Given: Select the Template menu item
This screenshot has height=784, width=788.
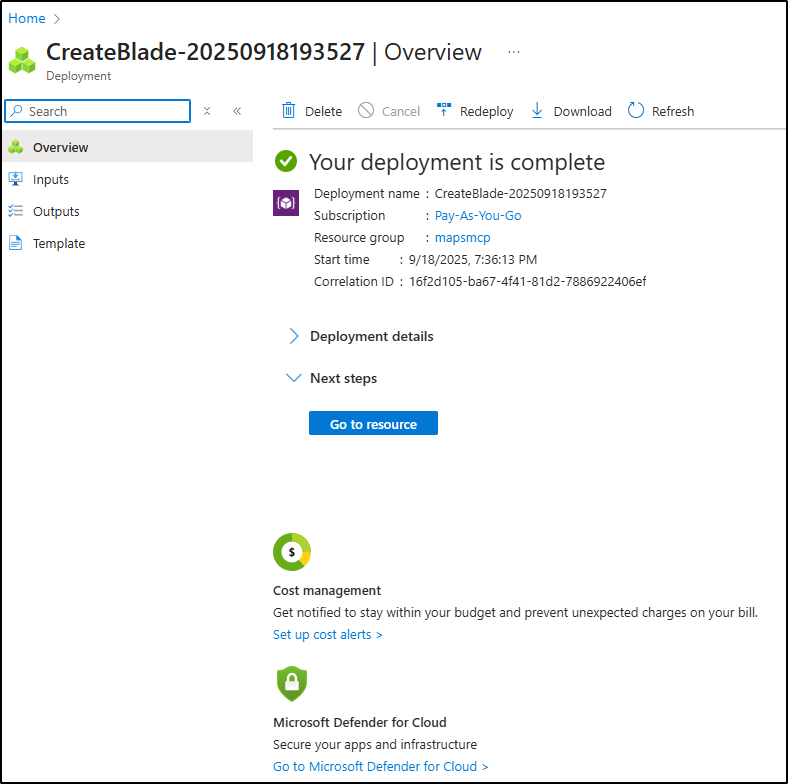Looking at the screenshot, I should pos(59,243).
